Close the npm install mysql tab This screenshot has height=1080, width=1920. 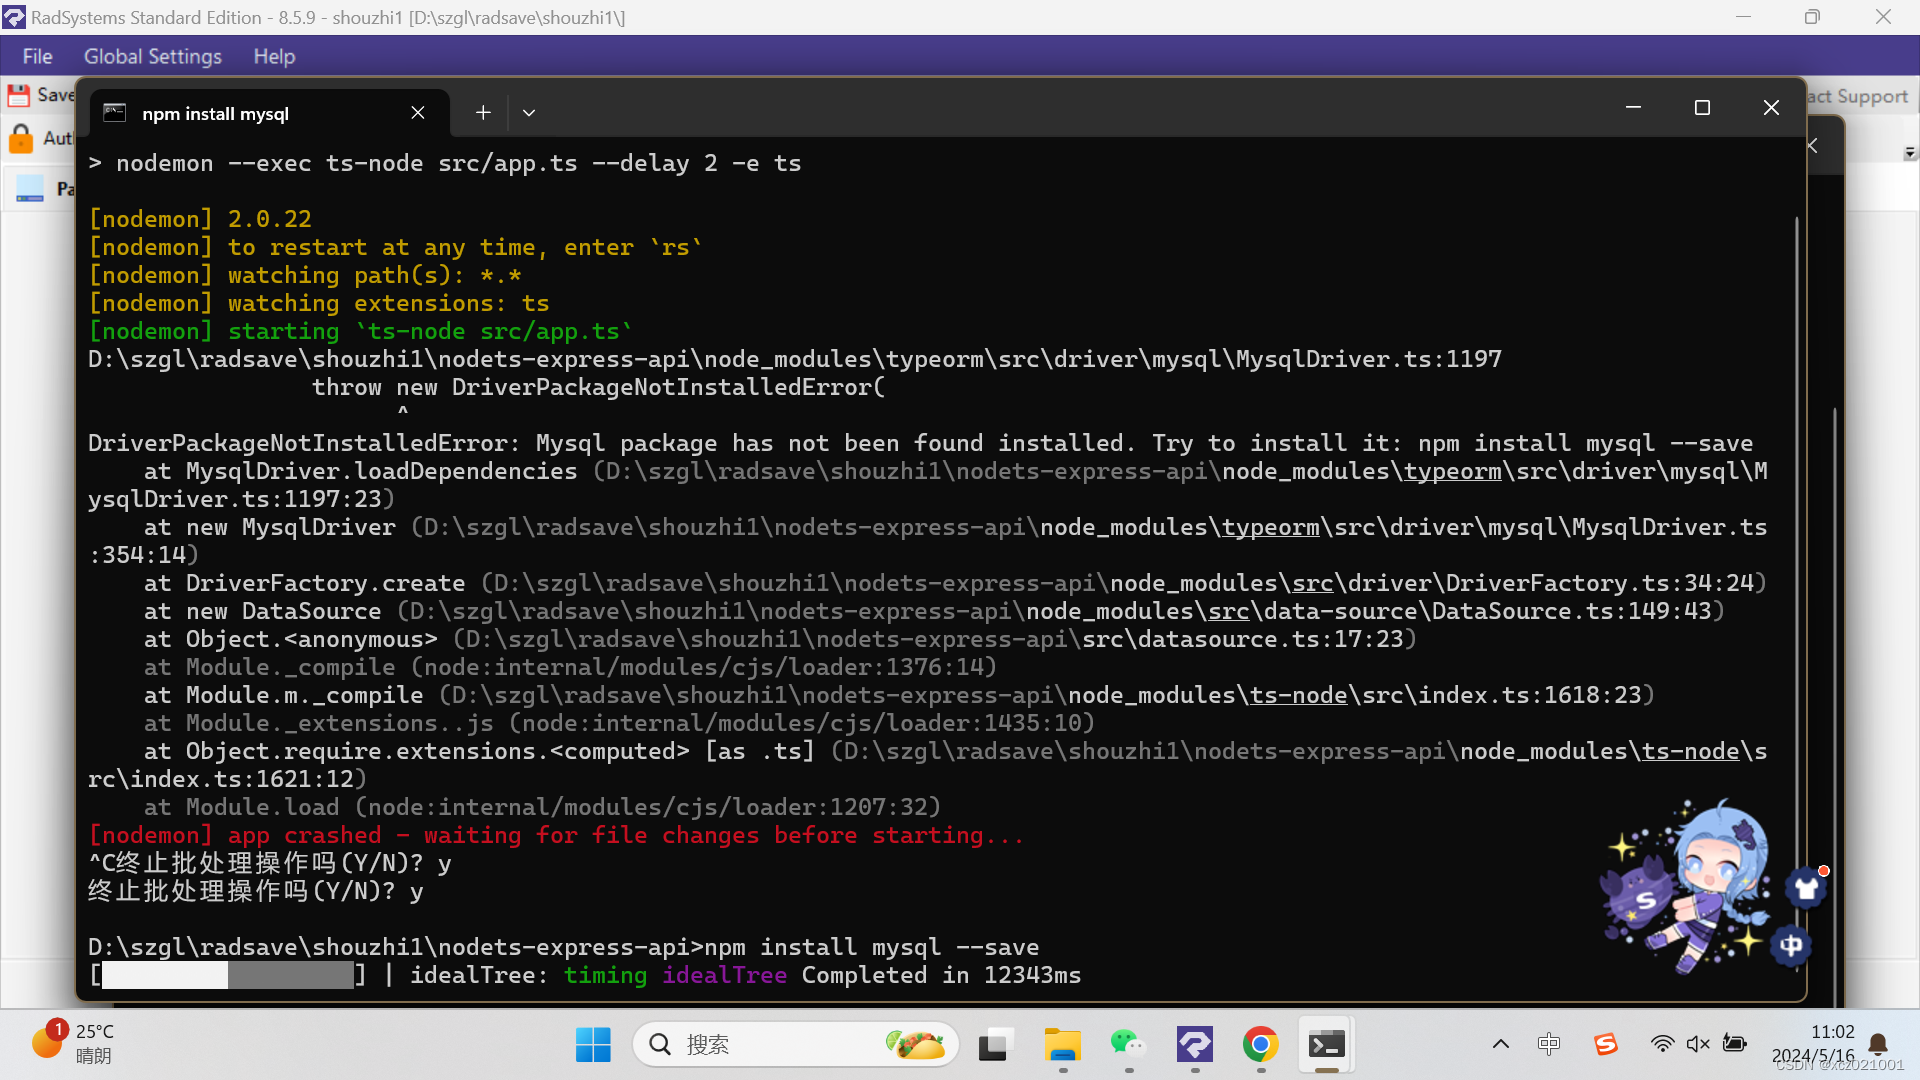point(418,113)
